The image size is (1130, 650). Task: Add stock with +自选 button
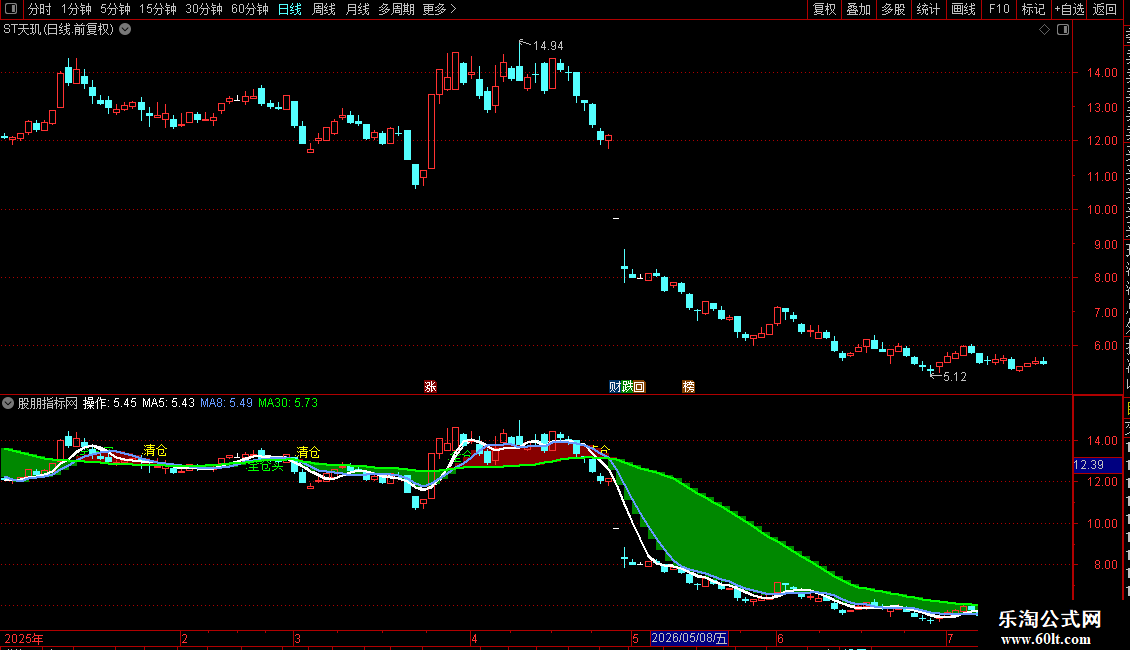pyautogui.click(x=1069, y=9)
